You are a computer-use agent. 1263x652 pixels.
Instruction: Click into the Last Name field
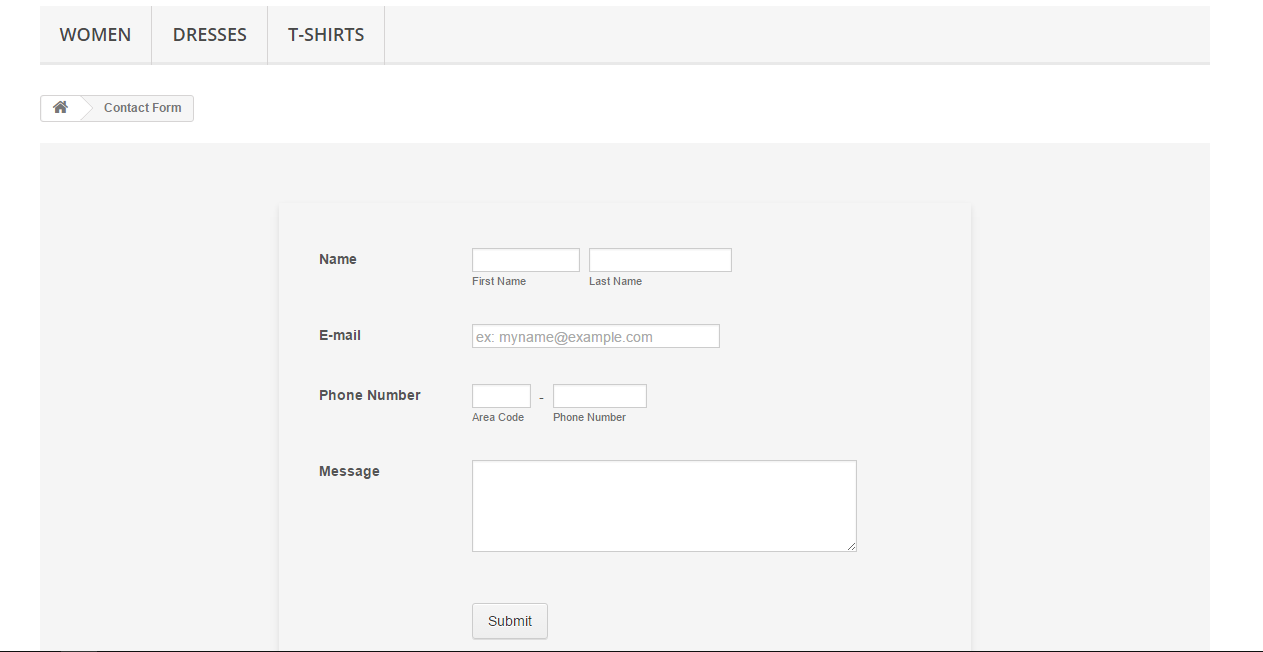coord(660,260)
